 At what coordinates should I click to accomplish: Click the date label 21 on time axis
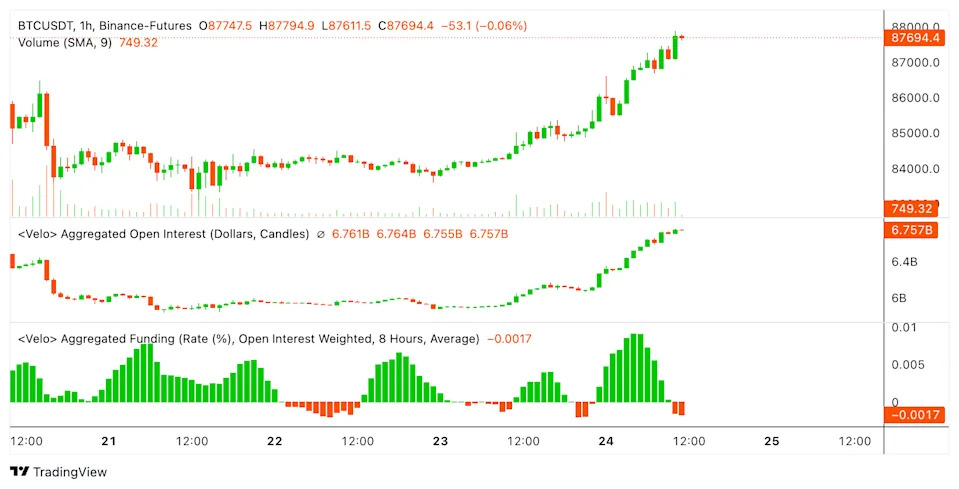tap(109, 441)
